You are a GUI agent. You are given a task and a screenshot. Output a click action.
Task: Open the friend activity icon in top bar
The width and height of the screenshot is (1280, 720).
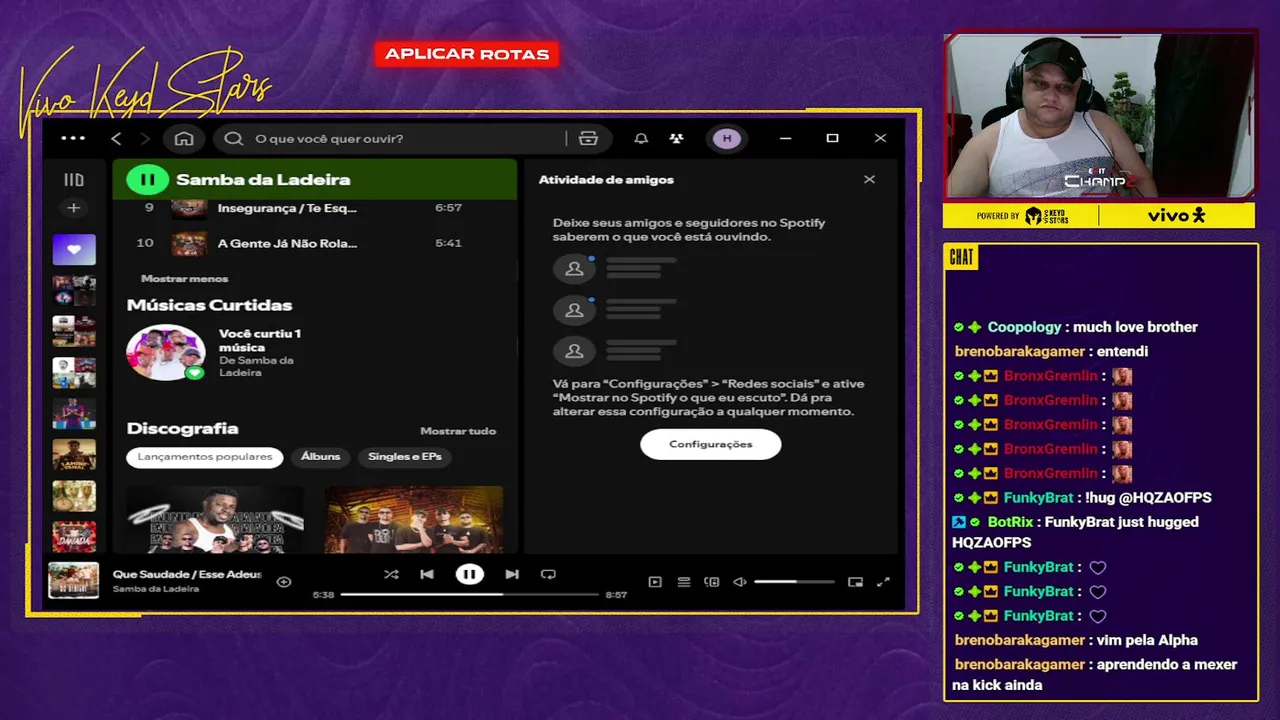tap(677, 139)
